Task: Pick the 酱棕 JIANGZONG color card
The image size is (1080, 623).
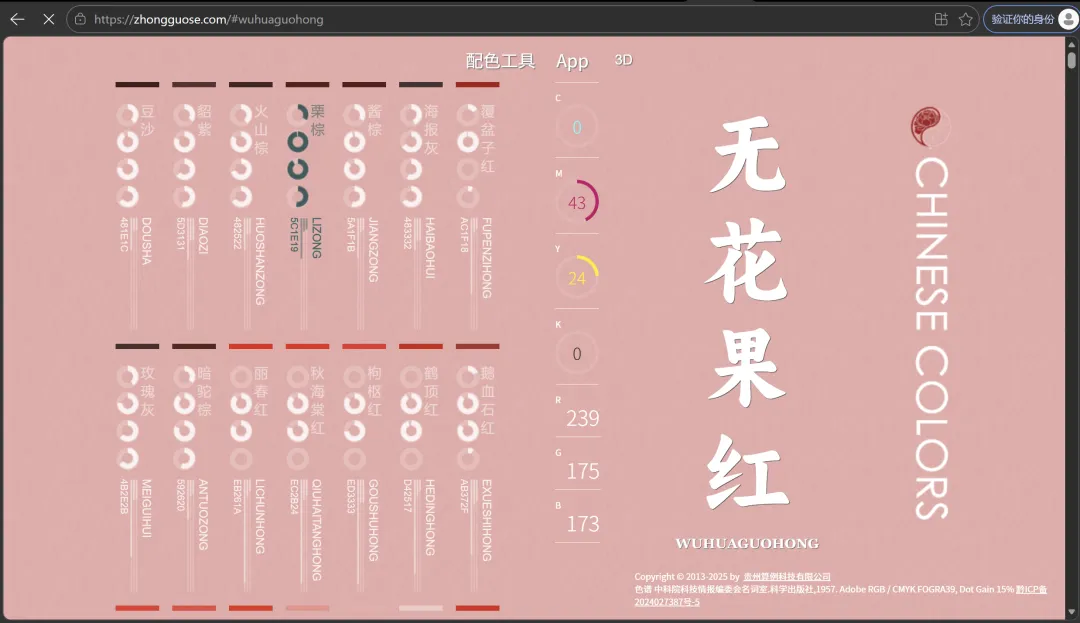Action: tap(364, 207)
